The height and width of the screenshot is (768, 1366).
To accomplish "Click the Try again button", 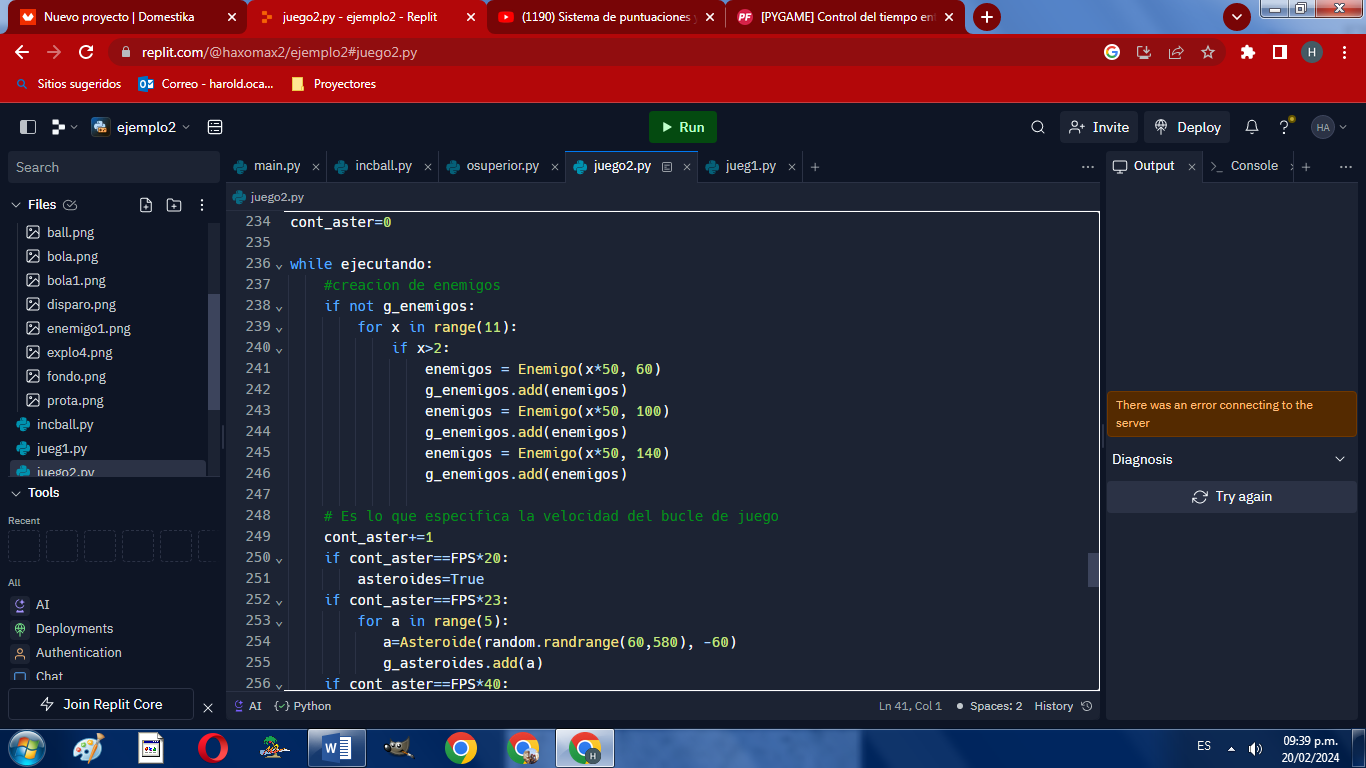I will point(1232,497).
